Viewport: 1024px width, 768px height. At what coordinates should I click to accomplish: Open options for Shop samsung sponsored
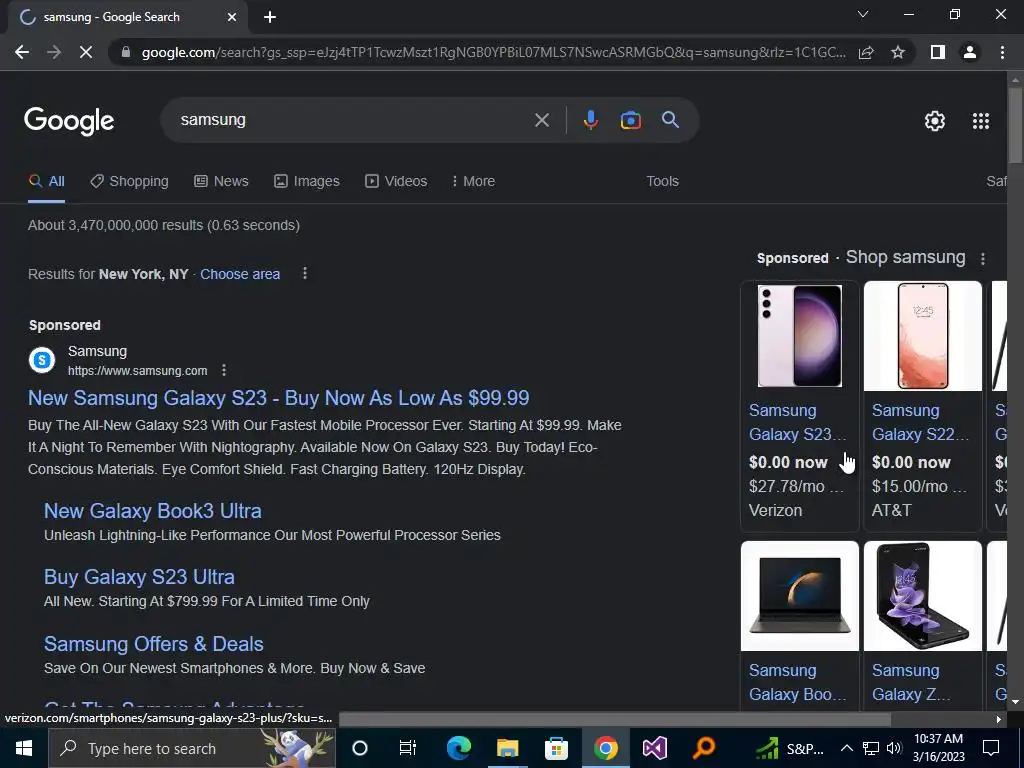[x=982, y=259]
